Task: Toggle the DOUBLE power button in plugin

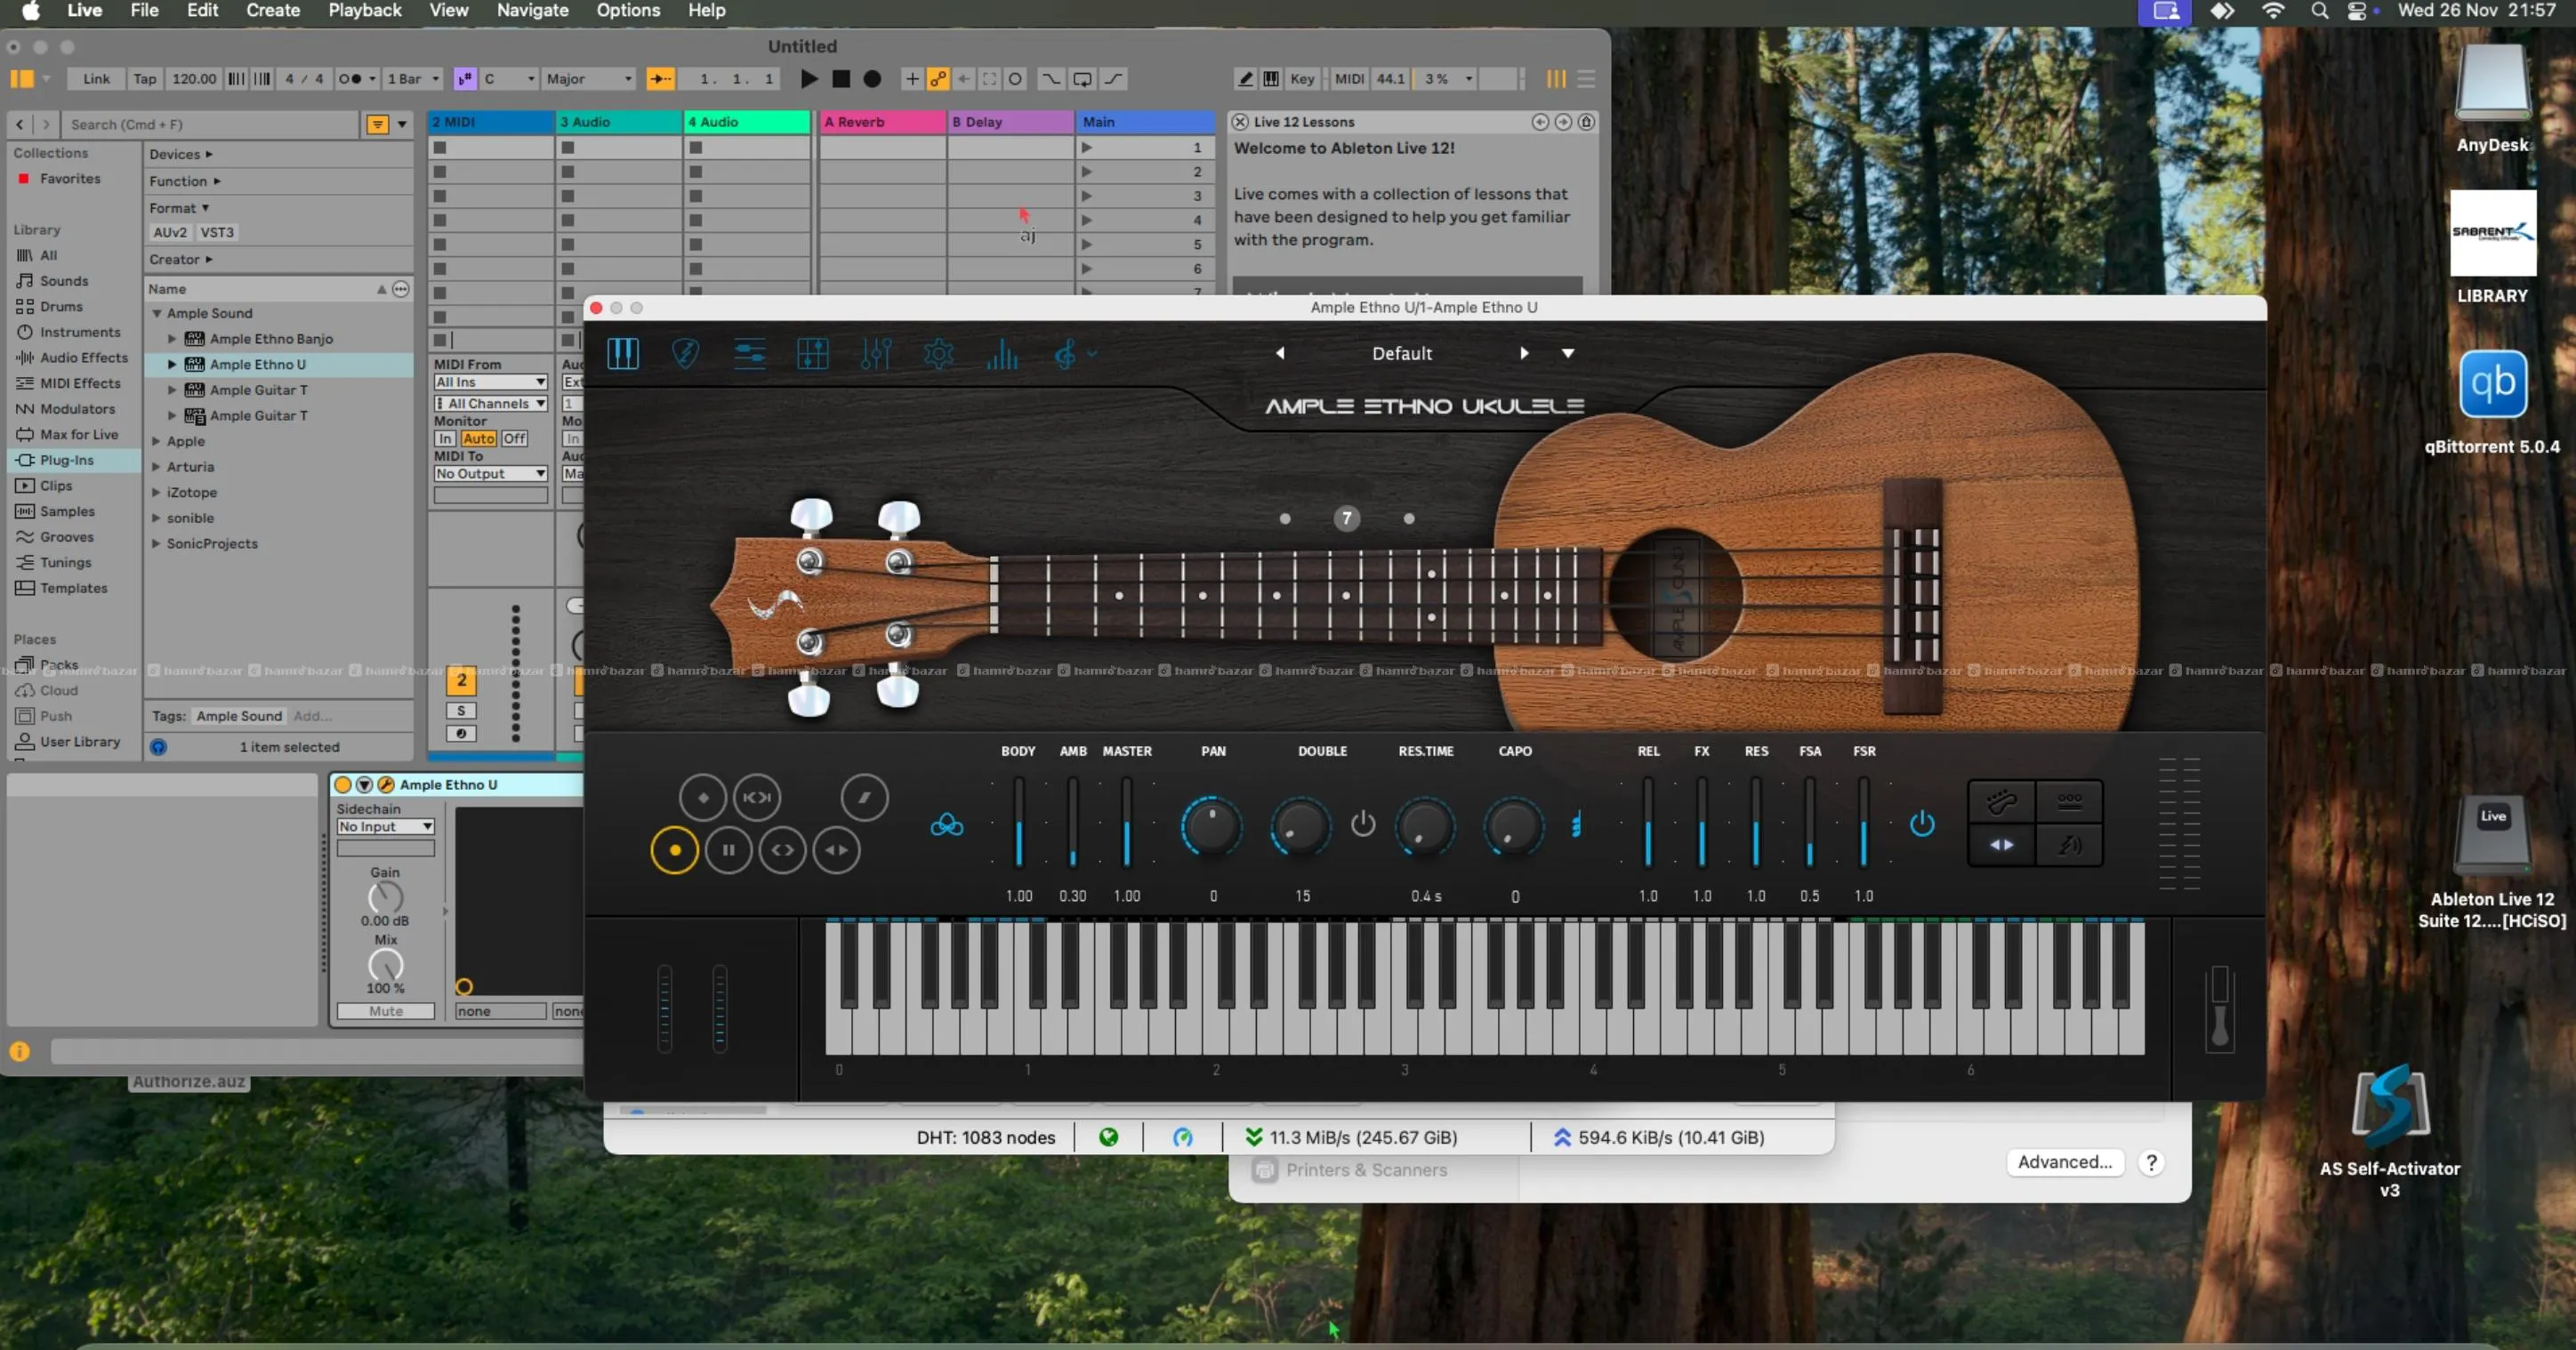Action: pyautogui.click(x=1363, y=824)
